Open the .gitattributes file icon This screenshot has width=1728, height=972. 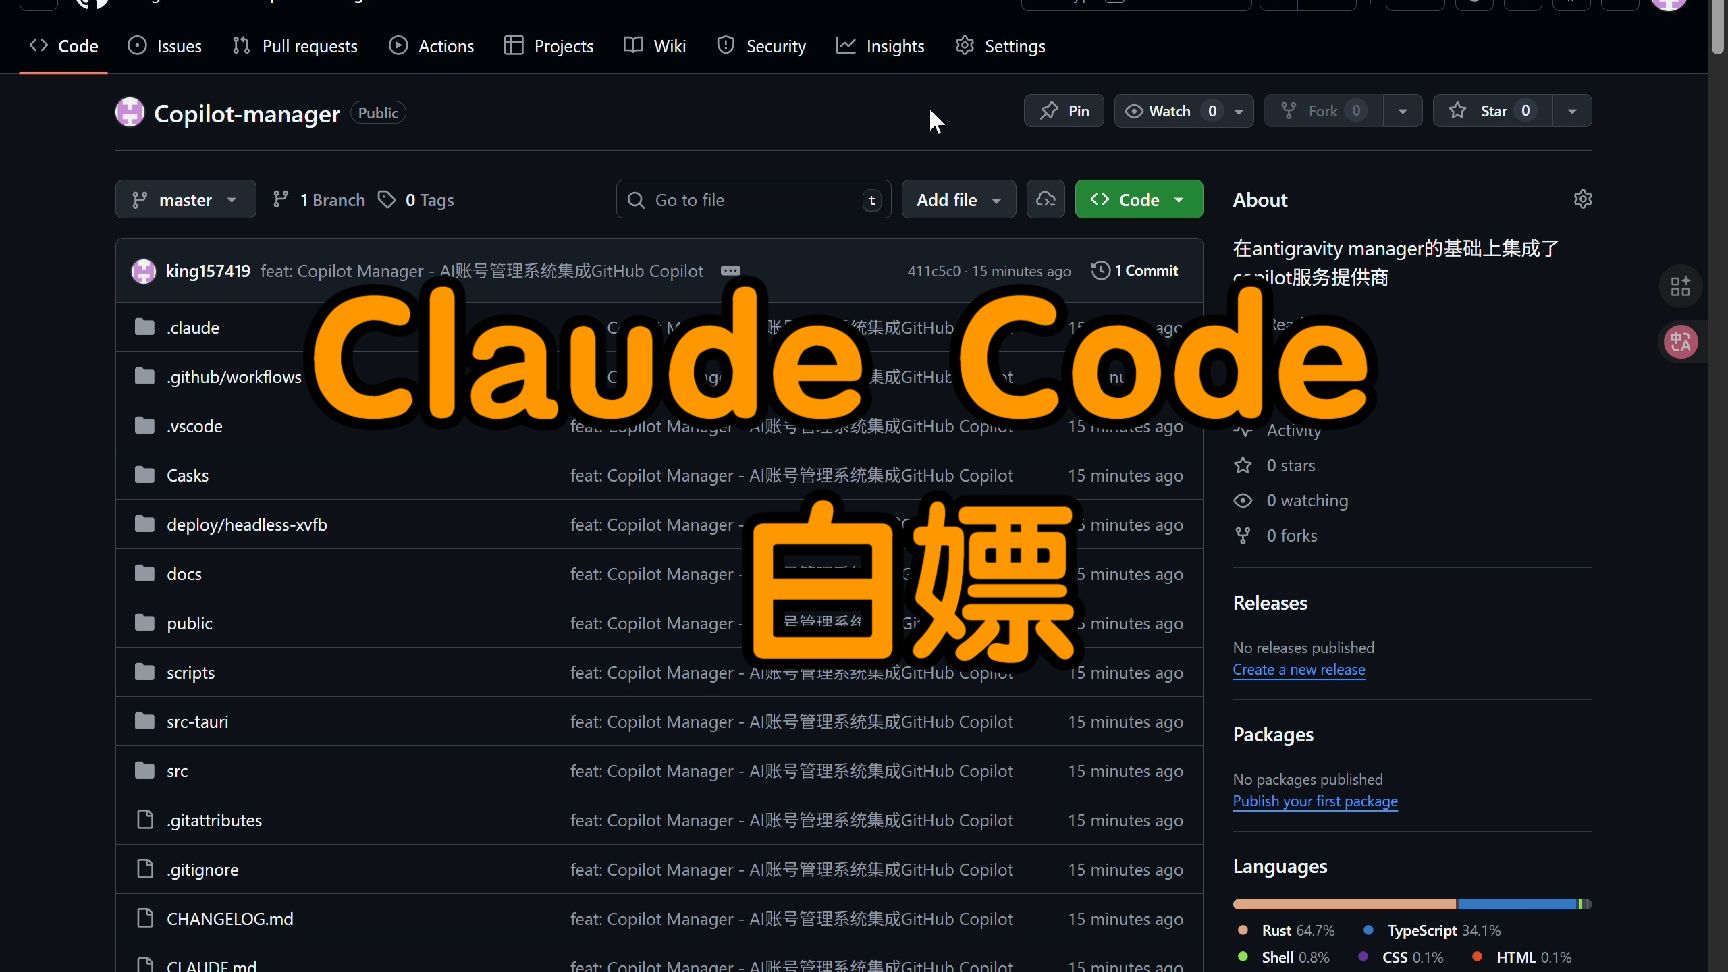pyautogui.click(x=145, y=820)
